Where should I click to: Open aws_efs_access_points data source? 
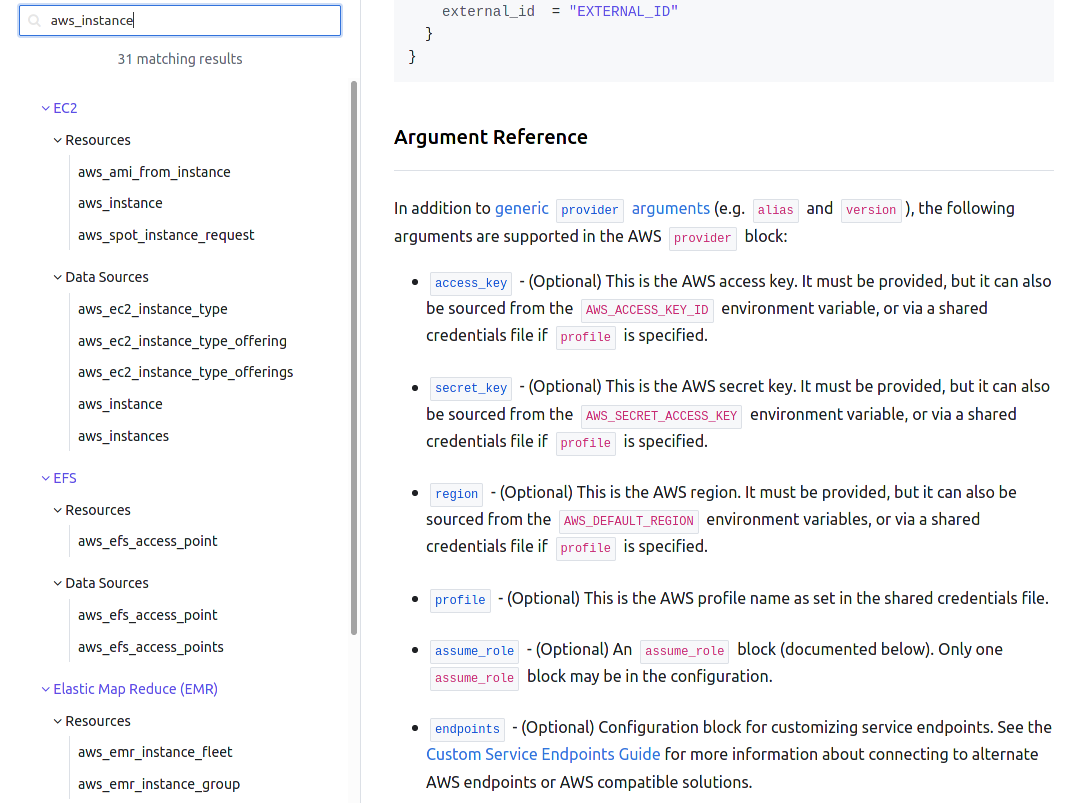(151, 647)
